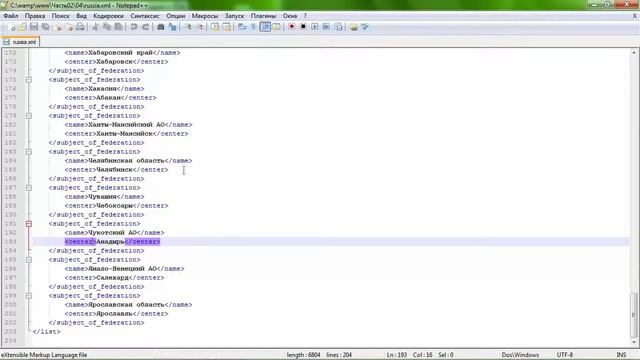Redo the edit with the Redo icon
The height and width of the screenshot is (360, 640).
tap(145, 27)
